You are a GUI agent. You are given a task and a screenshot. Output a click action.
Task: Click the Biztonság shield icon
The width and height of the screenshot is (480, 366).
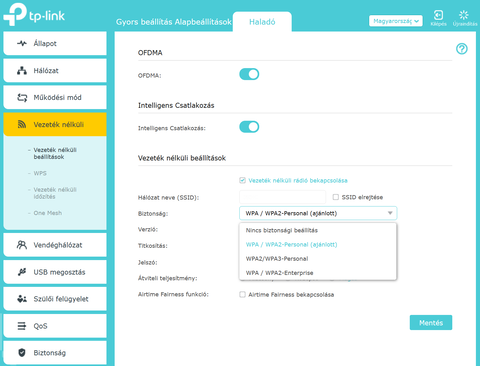pos(22,353)
